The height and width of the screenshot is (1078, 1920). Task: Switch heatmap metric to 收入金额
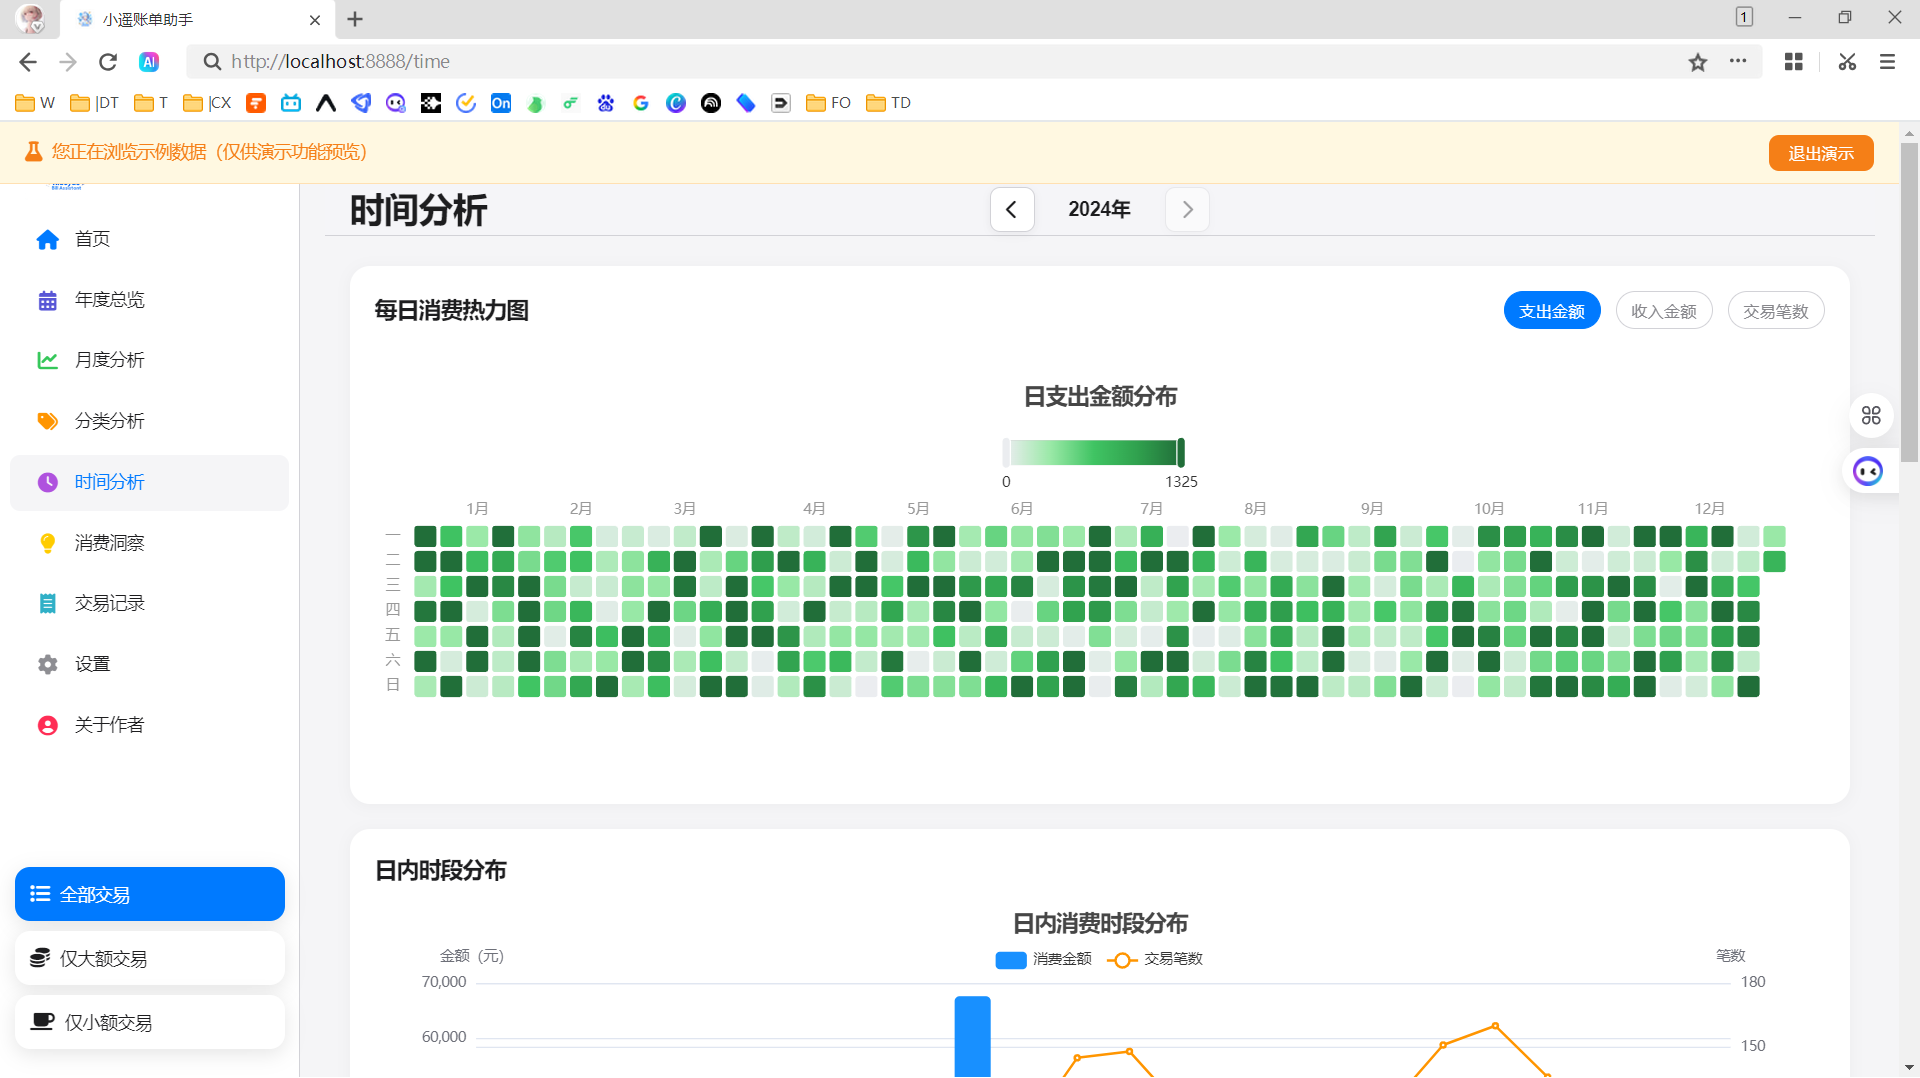[x=1663, y=310]
